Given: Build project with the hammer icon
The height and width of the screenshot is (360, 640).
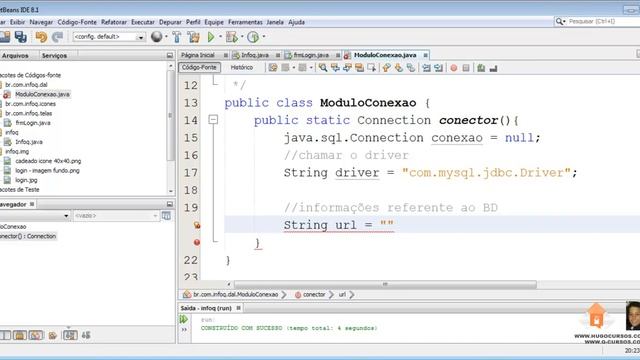Looking at the screenshot, I should (177, 37).
